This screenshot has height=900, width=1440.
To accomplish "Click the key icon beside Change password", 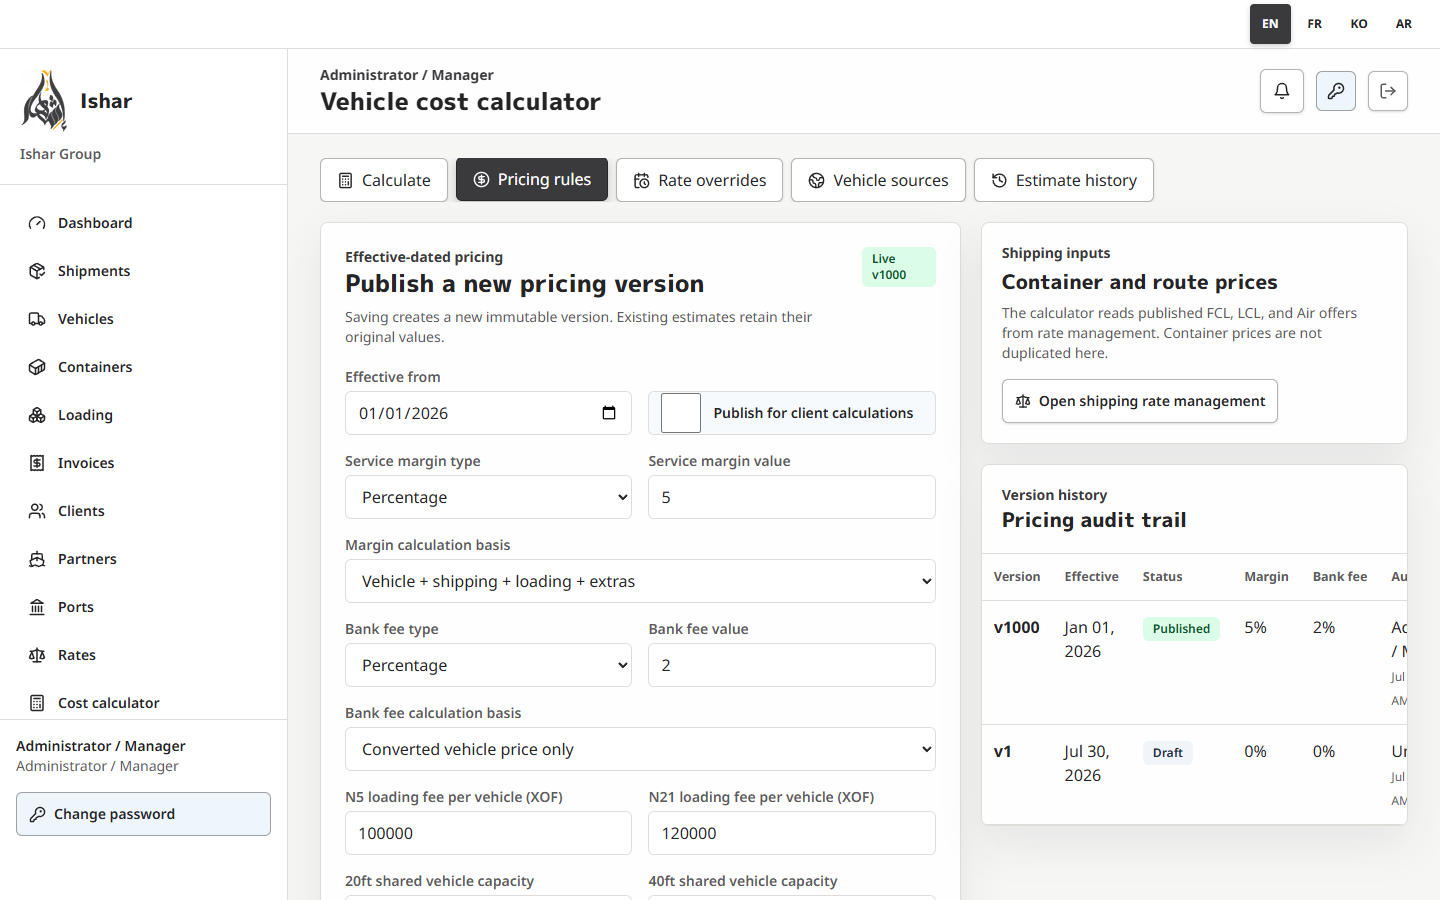I will click(37, 814).
